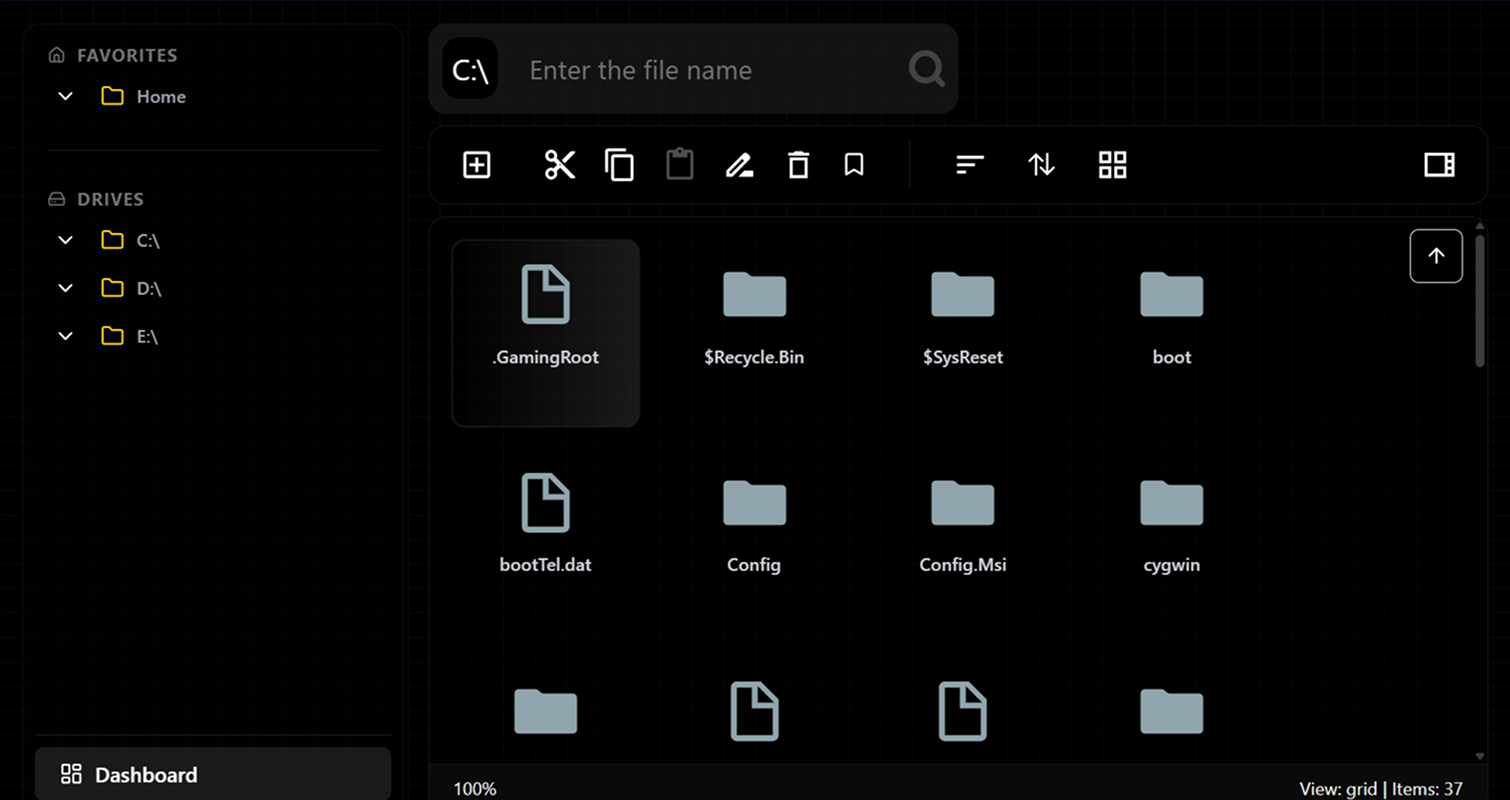Switch to grid view layout icon

pos(1113,165)
